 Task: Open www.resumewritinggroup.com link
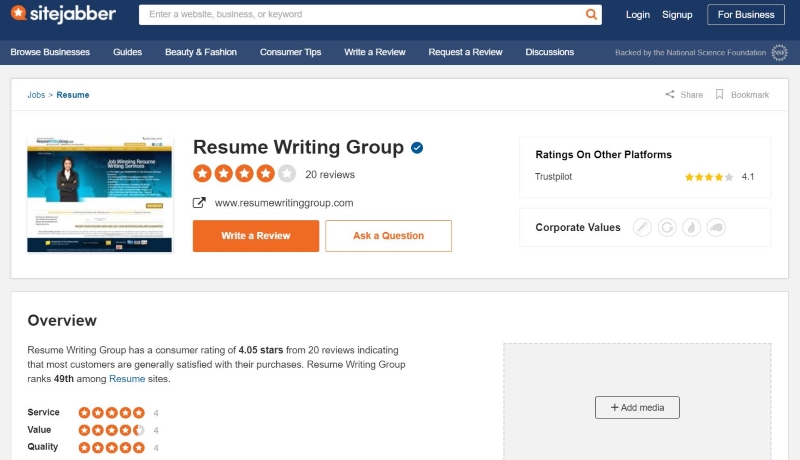pos(284,203)
